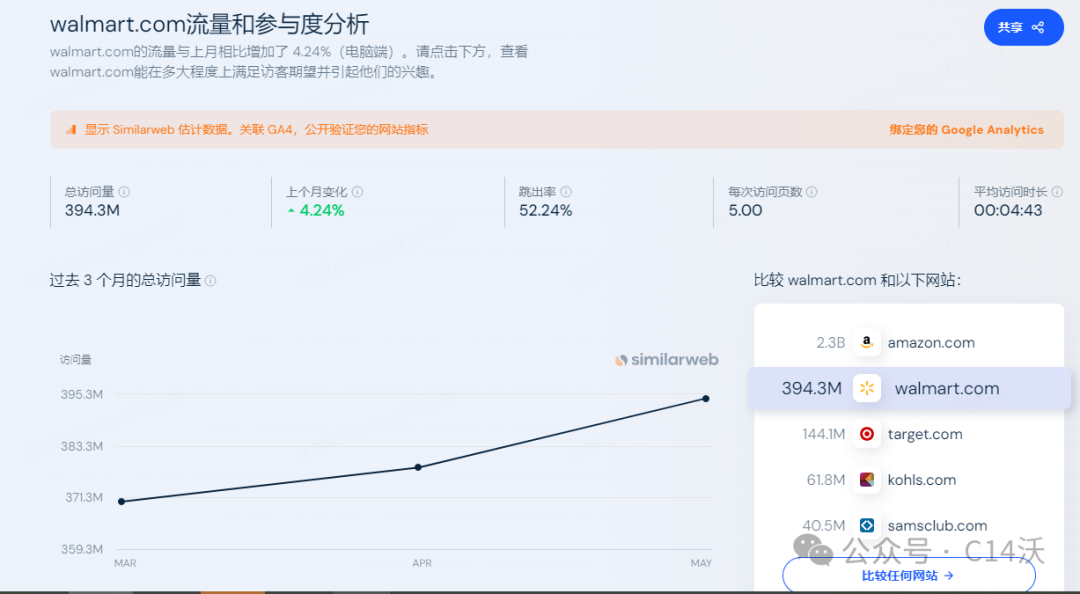
Task: Click the 371.3M y-axis label
Action: point(83,497)
